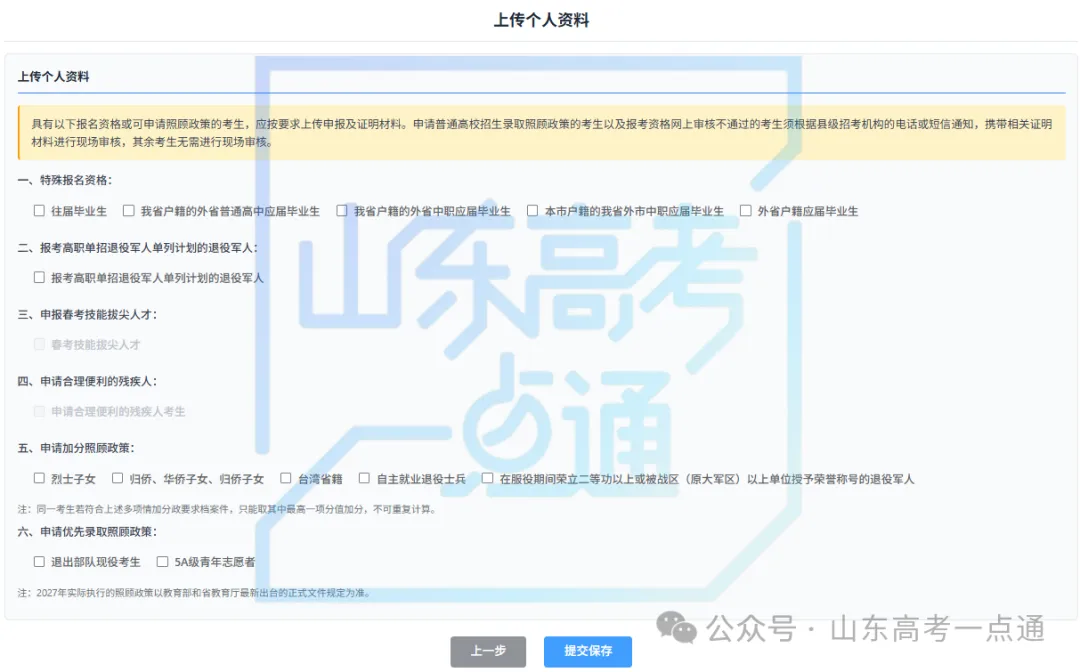Image resolution: width=1080 pixels, height=672 pixels.
Task: Click 六、申请优先录取照顾政策 heading
Action: coord(87,532)
